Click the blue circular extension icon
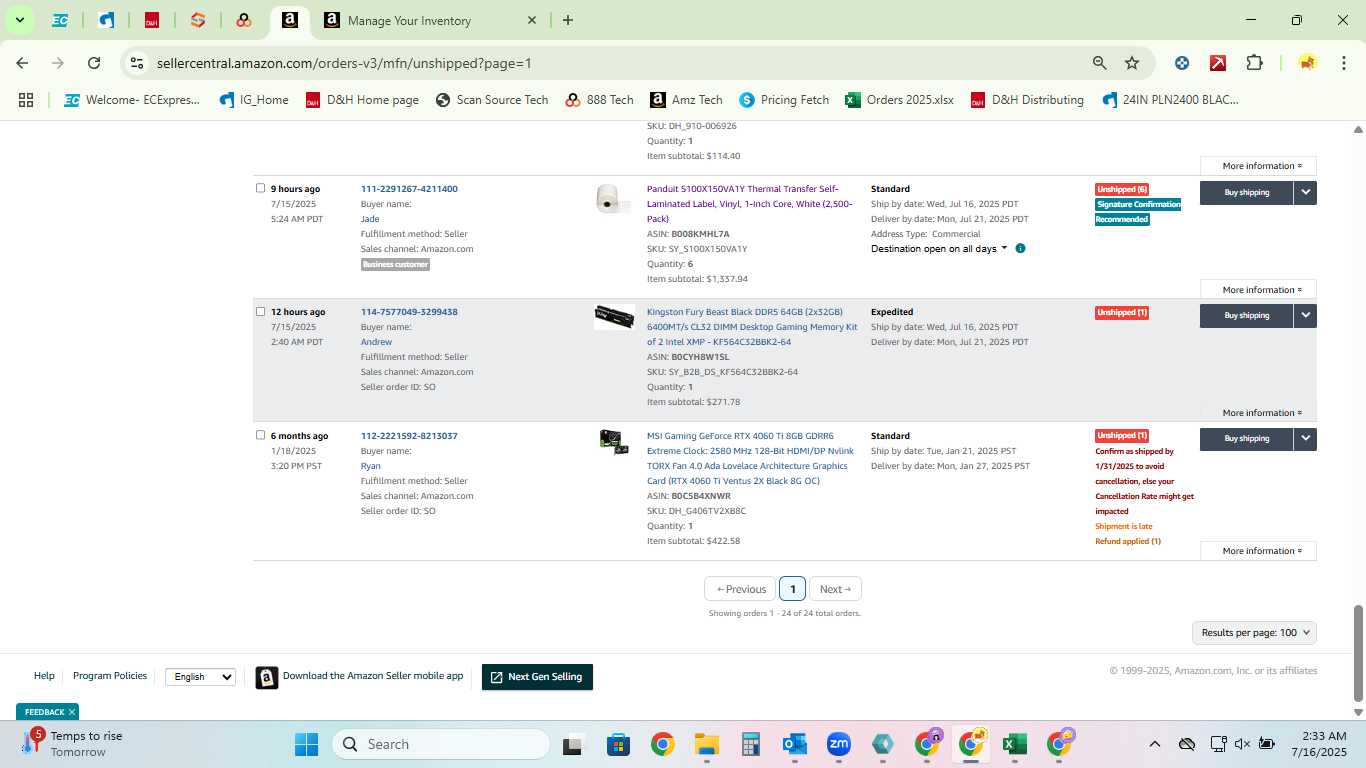This screenshot has width=1366, height=768. (1182, 63)
